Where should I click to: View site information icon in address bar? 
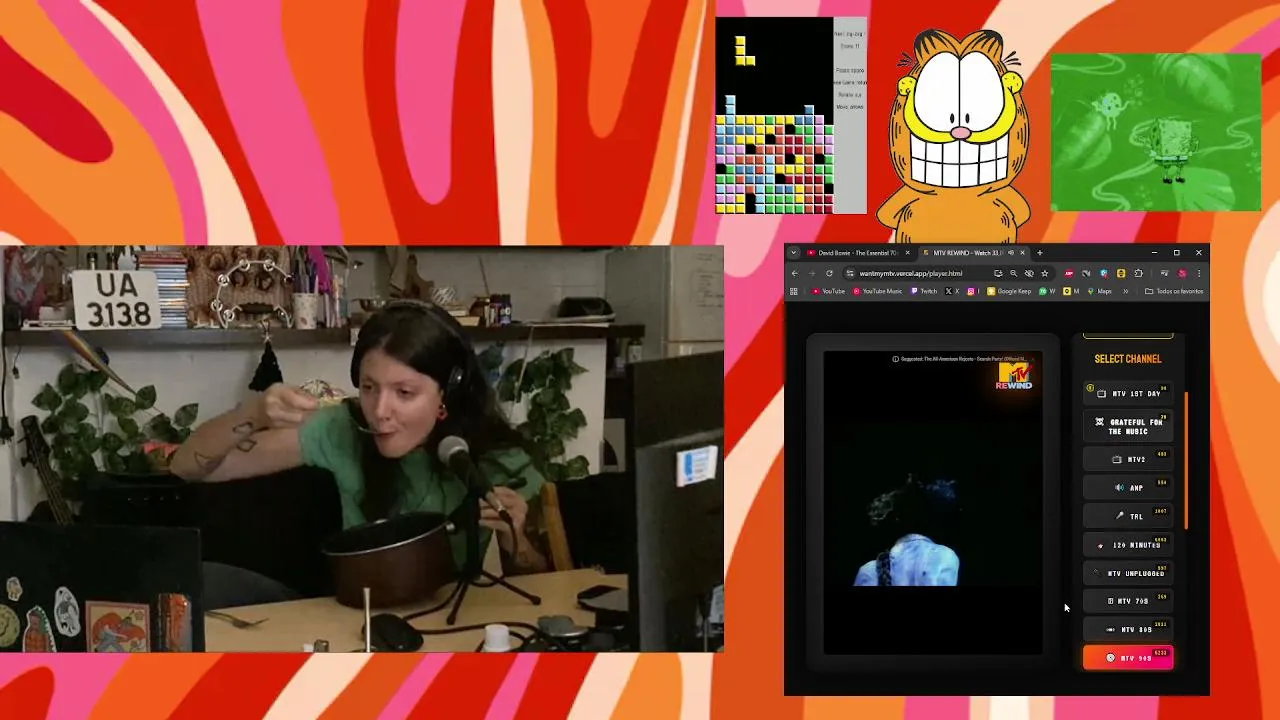point(850,273)
